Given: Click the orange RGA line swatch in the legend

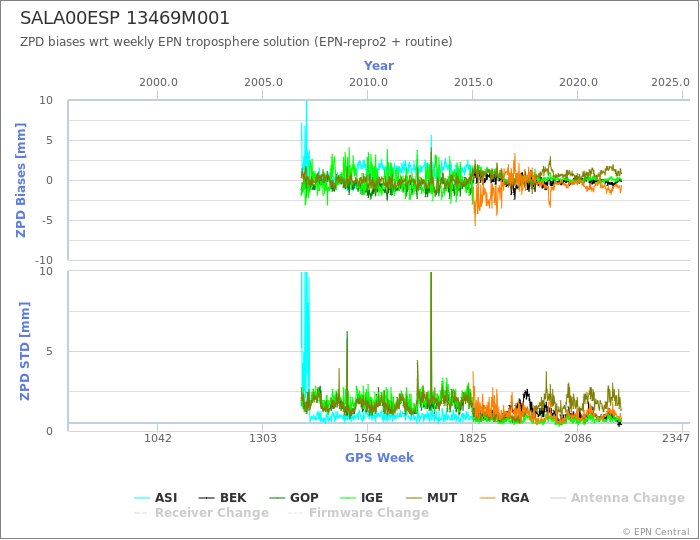Looking at the screenshot, I should 488,498.
